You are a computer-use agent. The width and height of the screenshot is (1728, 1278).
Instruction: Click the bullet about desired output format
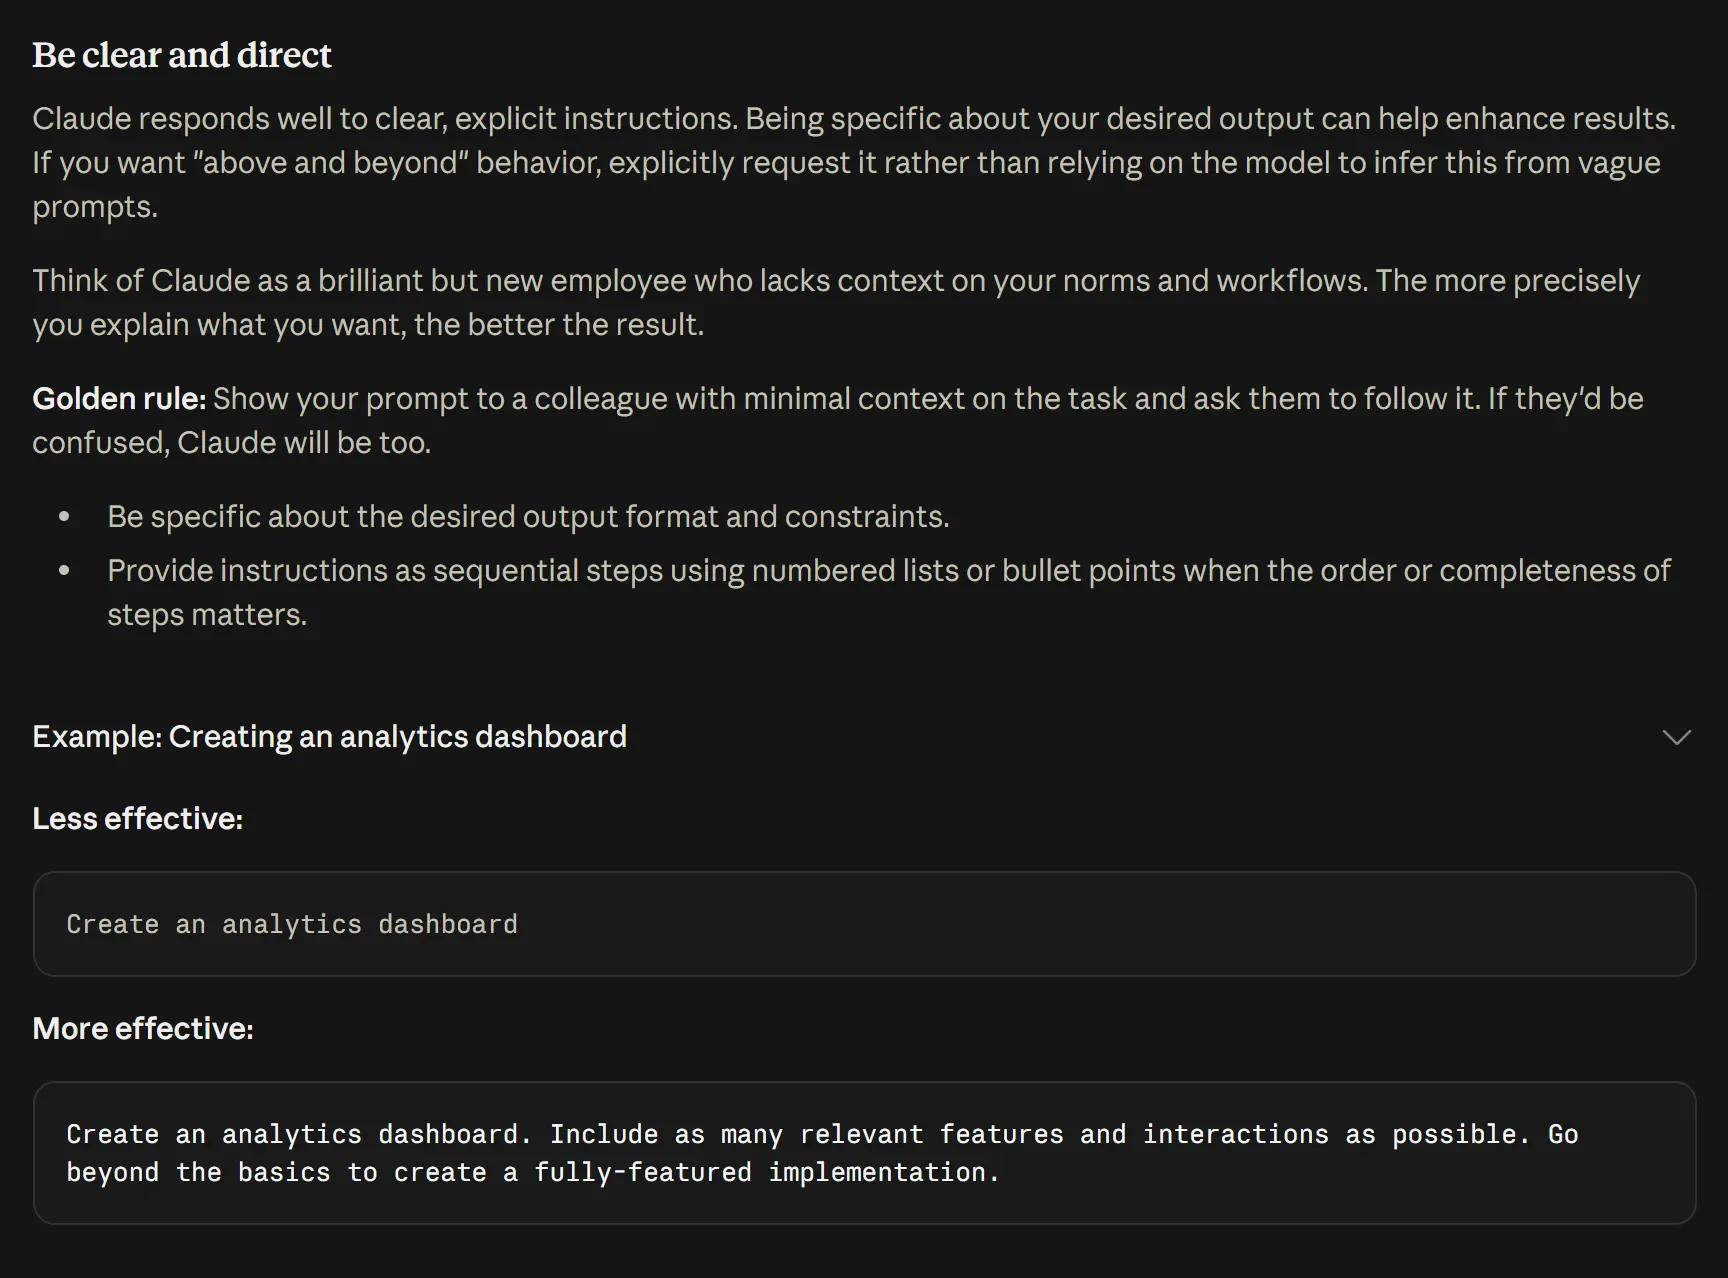click(528, 517)
